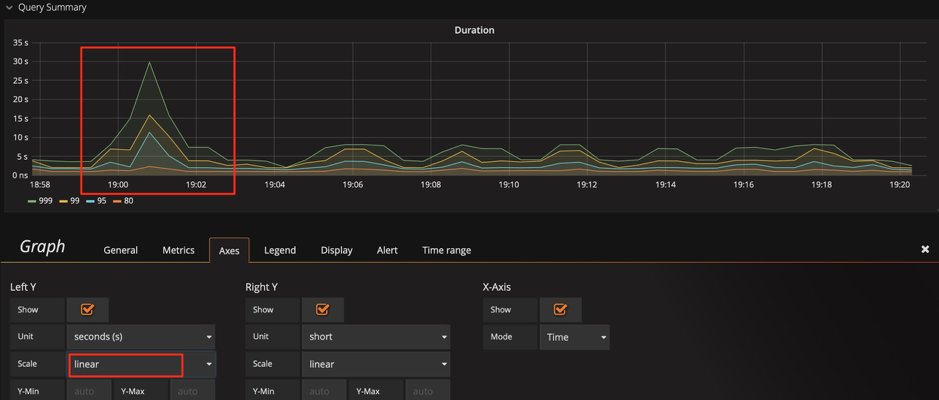Toggle the 999 series legend color
The width and height of the screenshot is (939, 400).
coord(32,201)
